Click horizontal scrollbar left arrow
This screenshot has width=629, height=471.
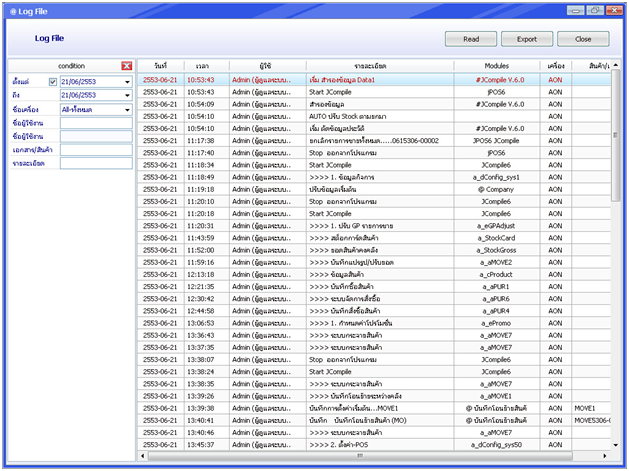point(143,456)
